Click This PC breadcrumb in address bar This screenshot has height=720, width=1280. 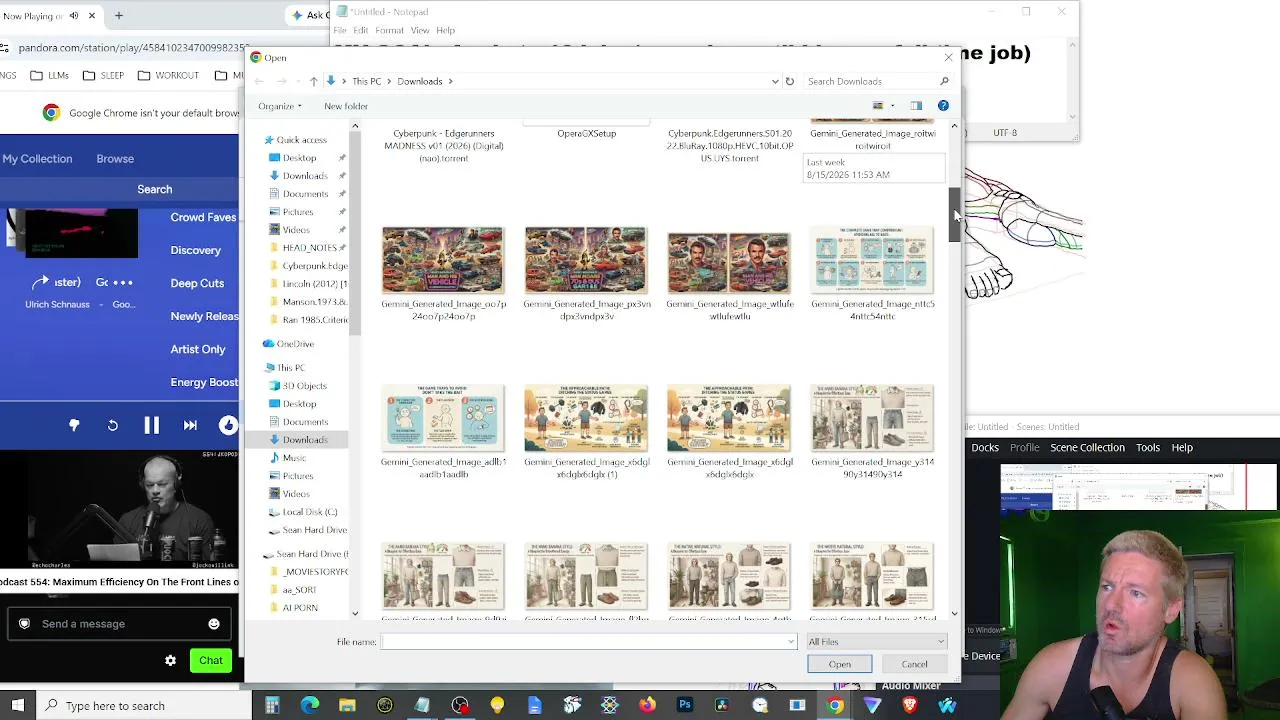click(366, 81)
